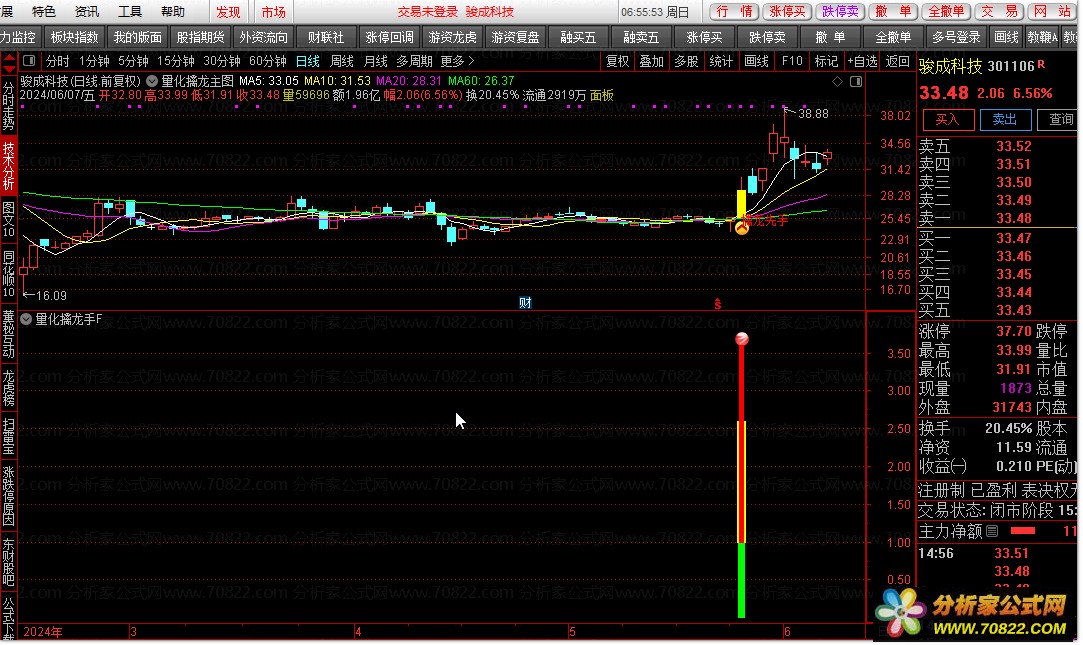The height and width of the screenshot is (645, 1083).
Task: Expand the 量化擒龙手F indicator dropdown arrow
Action: [x=26, y=319]
